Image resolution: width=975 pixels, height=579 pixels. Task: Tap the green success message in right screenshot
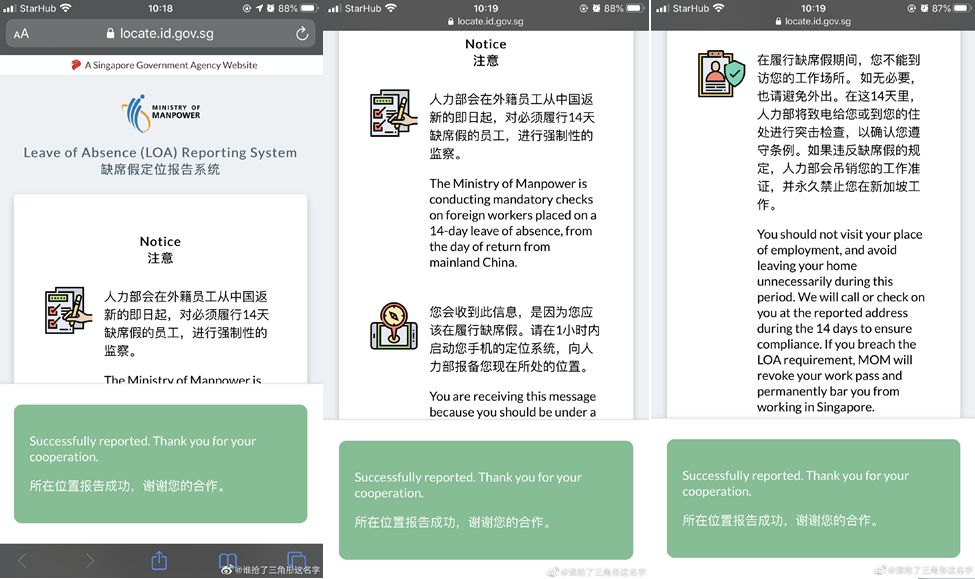click(812, 497)
